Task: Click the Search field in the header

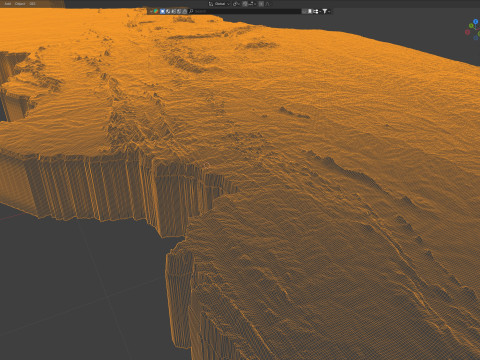Action: (x=245, y=11)
